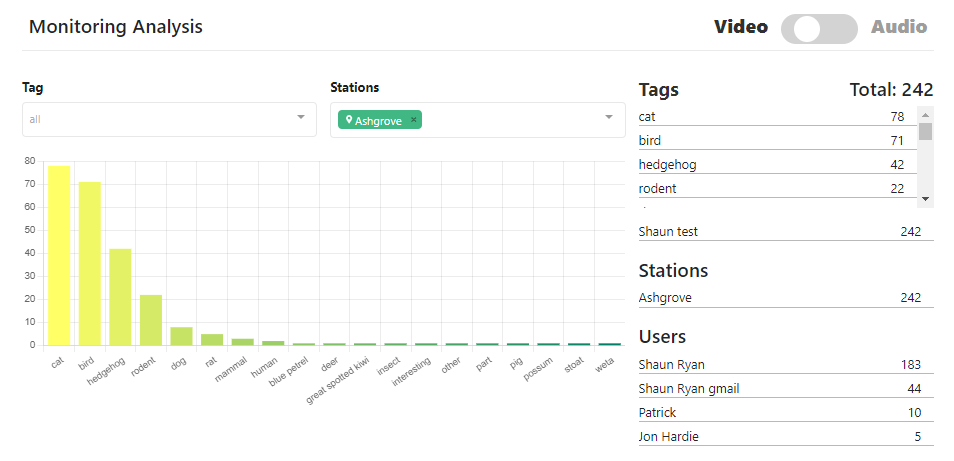Open the Tag dropdown arrow
The image size is (954, 461).
[301, 119]
